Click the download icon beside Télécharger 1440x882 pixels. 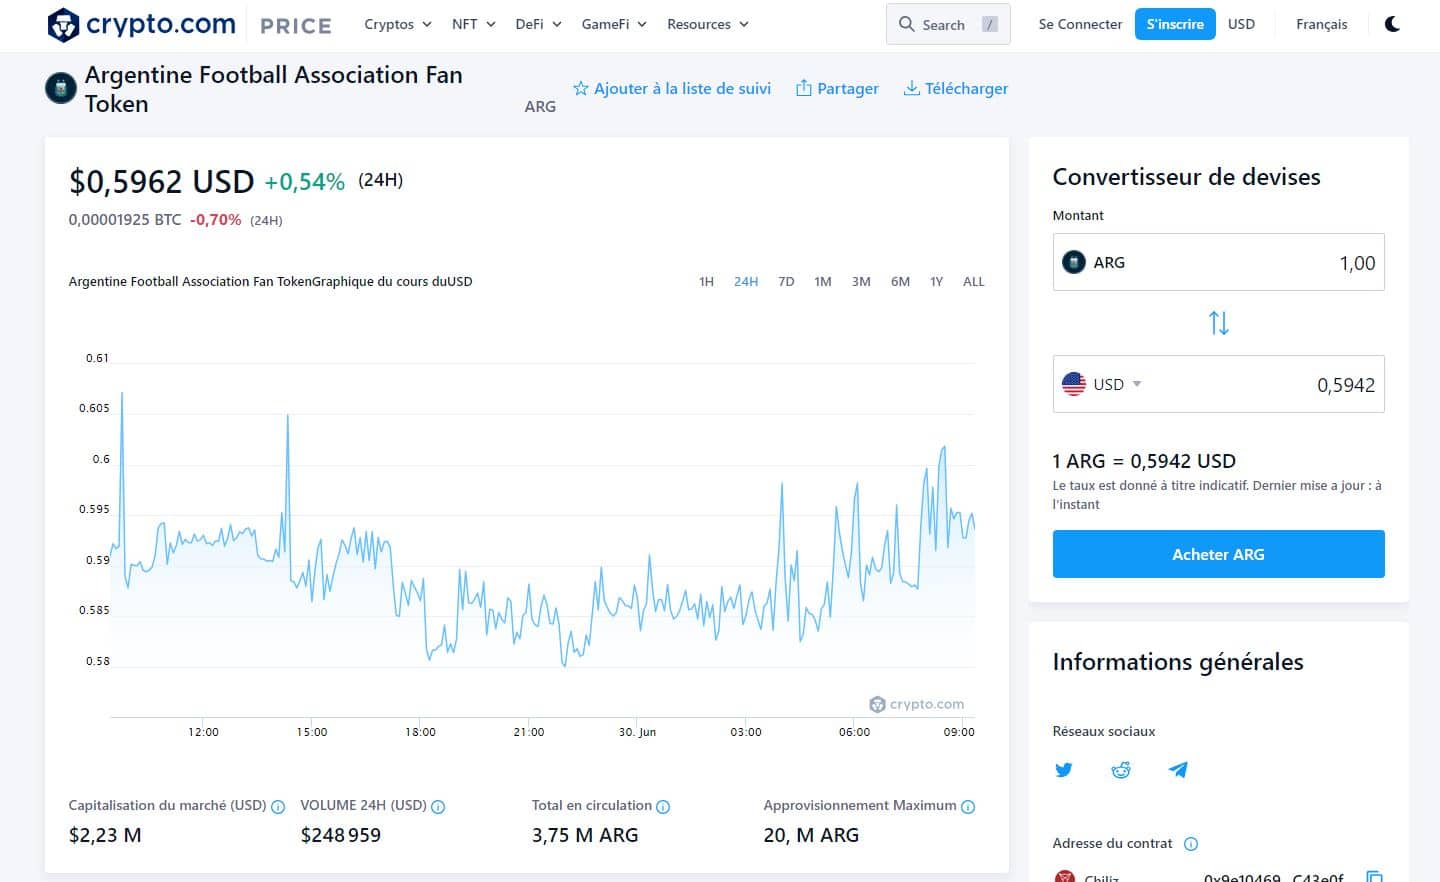click(911, 88)
